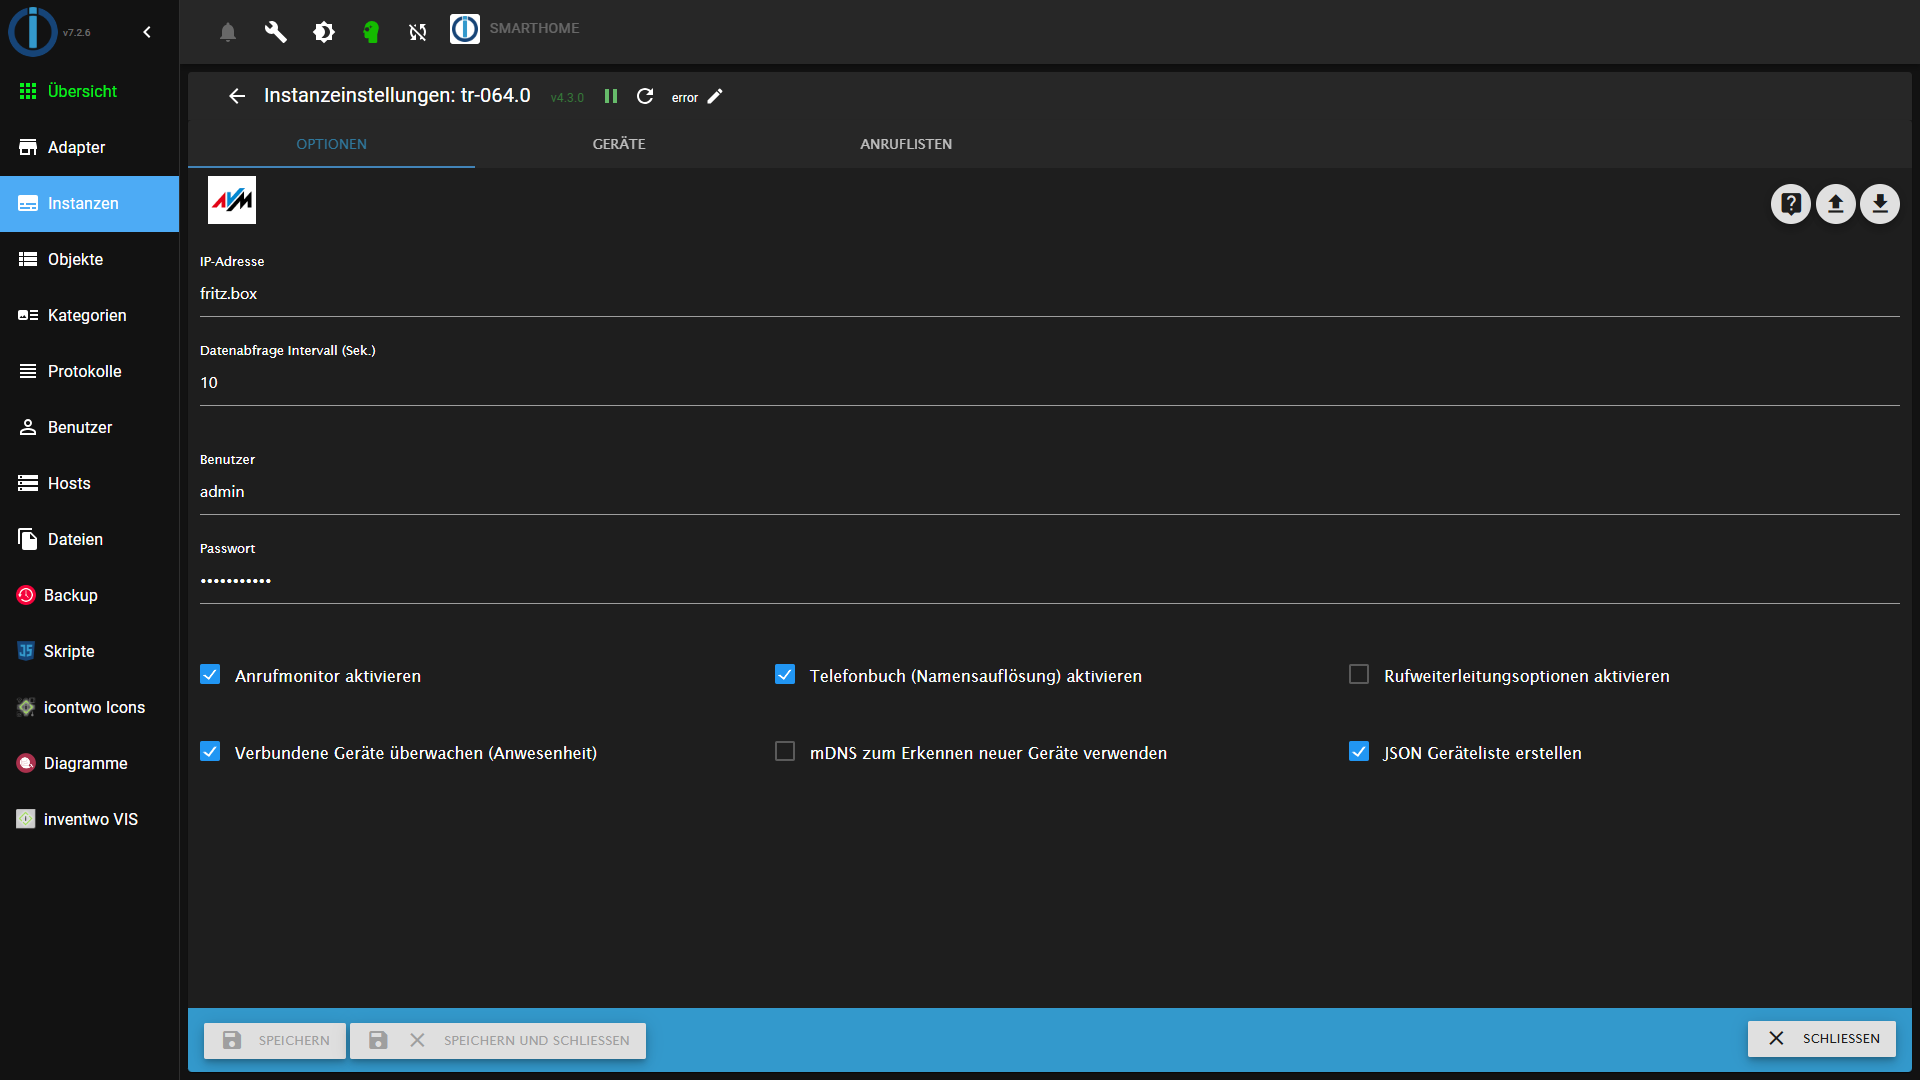1920x1080 pixels.
Task: Restart the tr-064.0 instance
Action: pyautogui.click(x=645, y=96)
